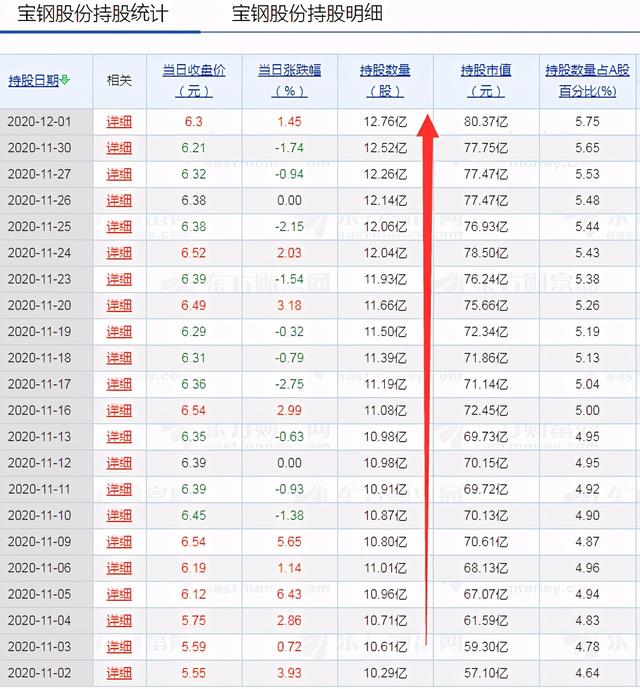The image size is (640, 689).
Task: Click change value 6.43 on 2020-11-05
Action: (289, 595)
